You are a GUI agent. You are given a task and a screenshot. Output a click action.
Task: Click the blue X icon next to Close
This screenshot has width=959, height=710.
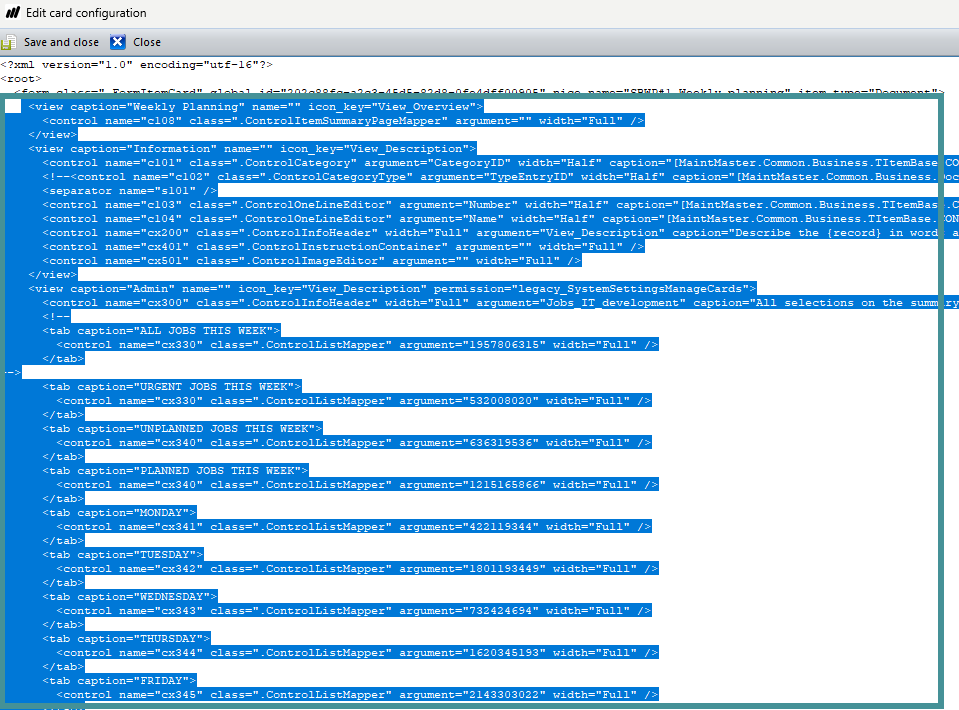tap(118, 42)
